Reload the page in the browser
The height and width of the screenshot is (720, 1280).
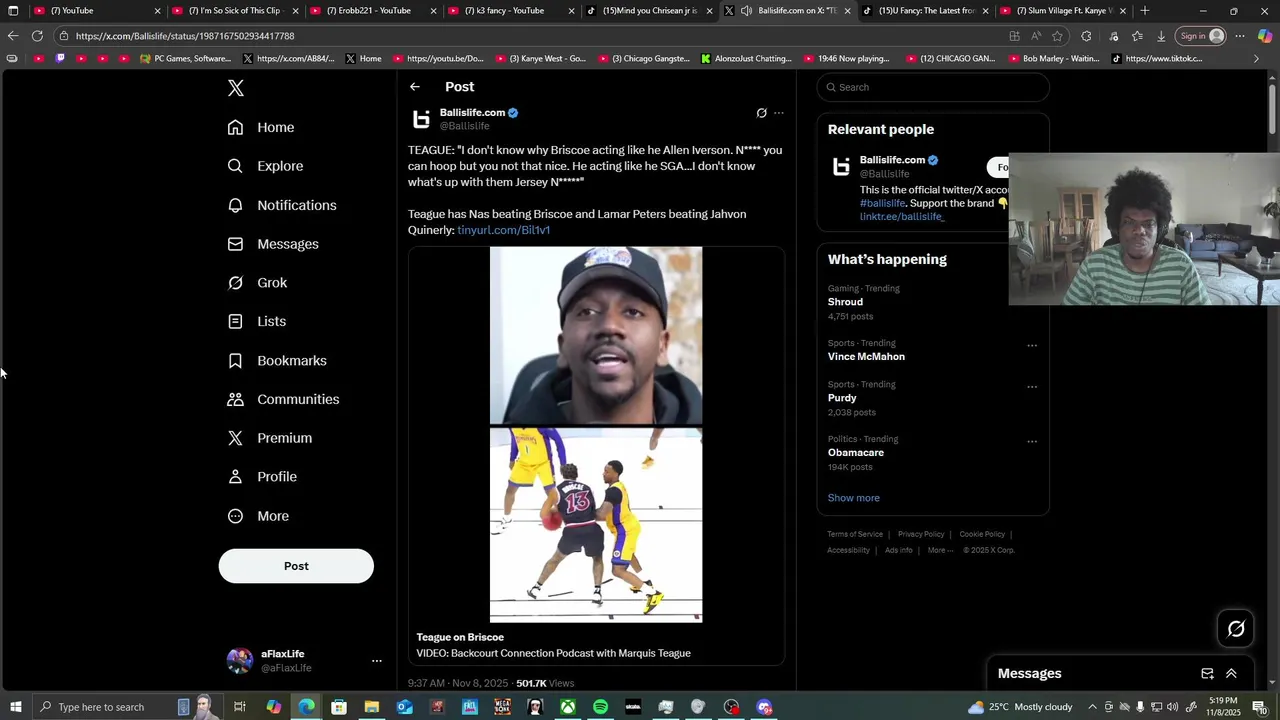(x=37, y=36)
